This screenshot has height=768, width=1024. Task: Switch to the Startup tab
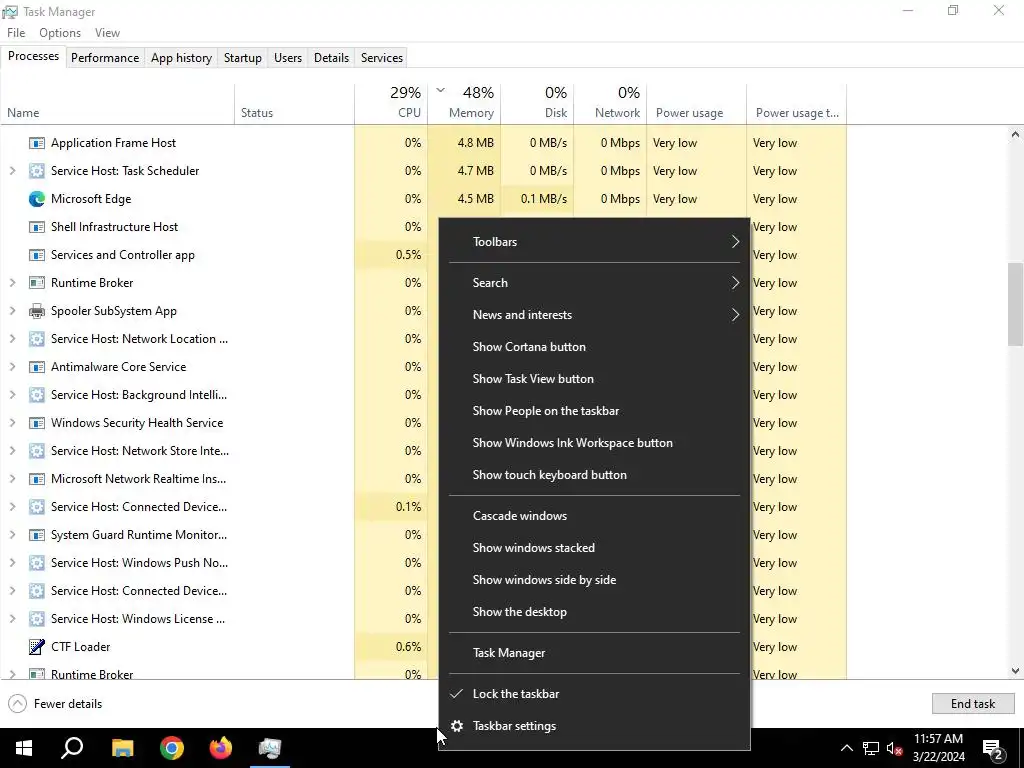tap(243, 58)
